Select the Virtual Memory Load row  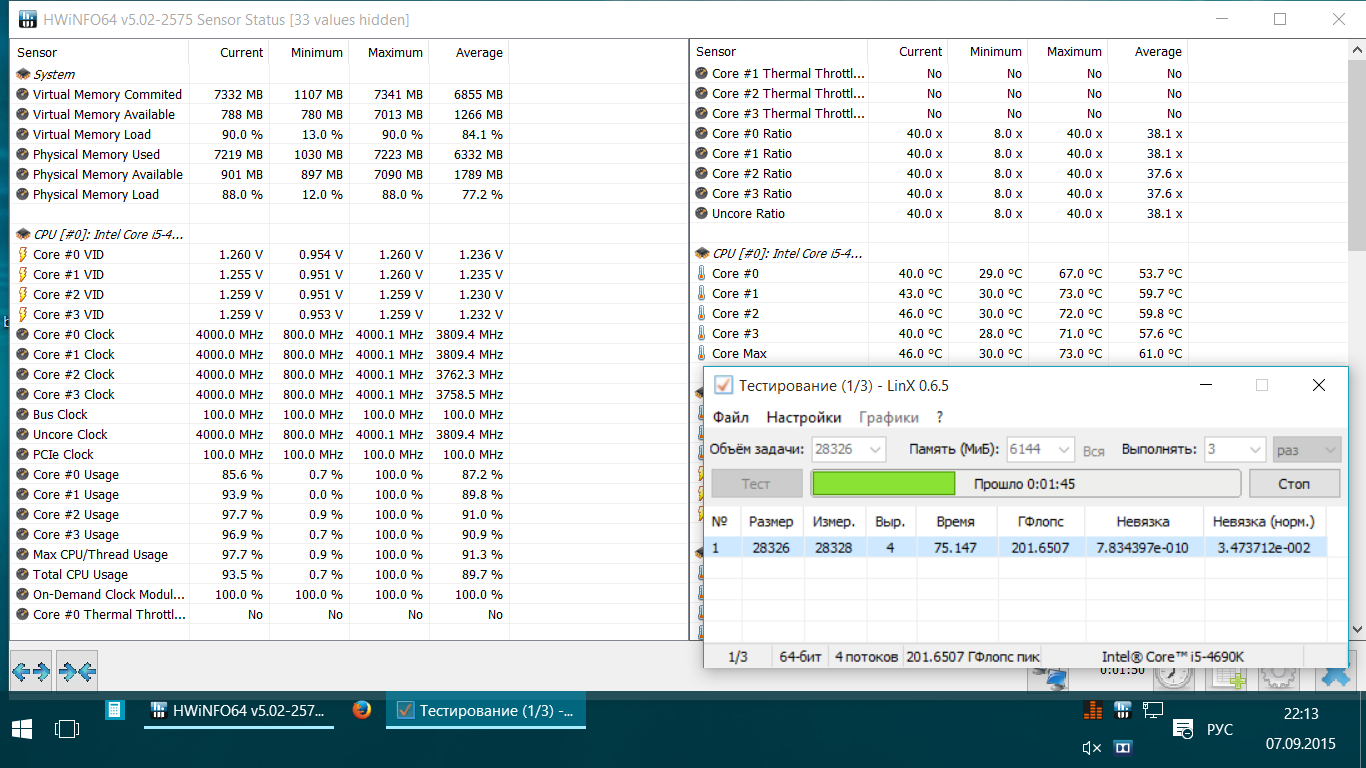260,134
